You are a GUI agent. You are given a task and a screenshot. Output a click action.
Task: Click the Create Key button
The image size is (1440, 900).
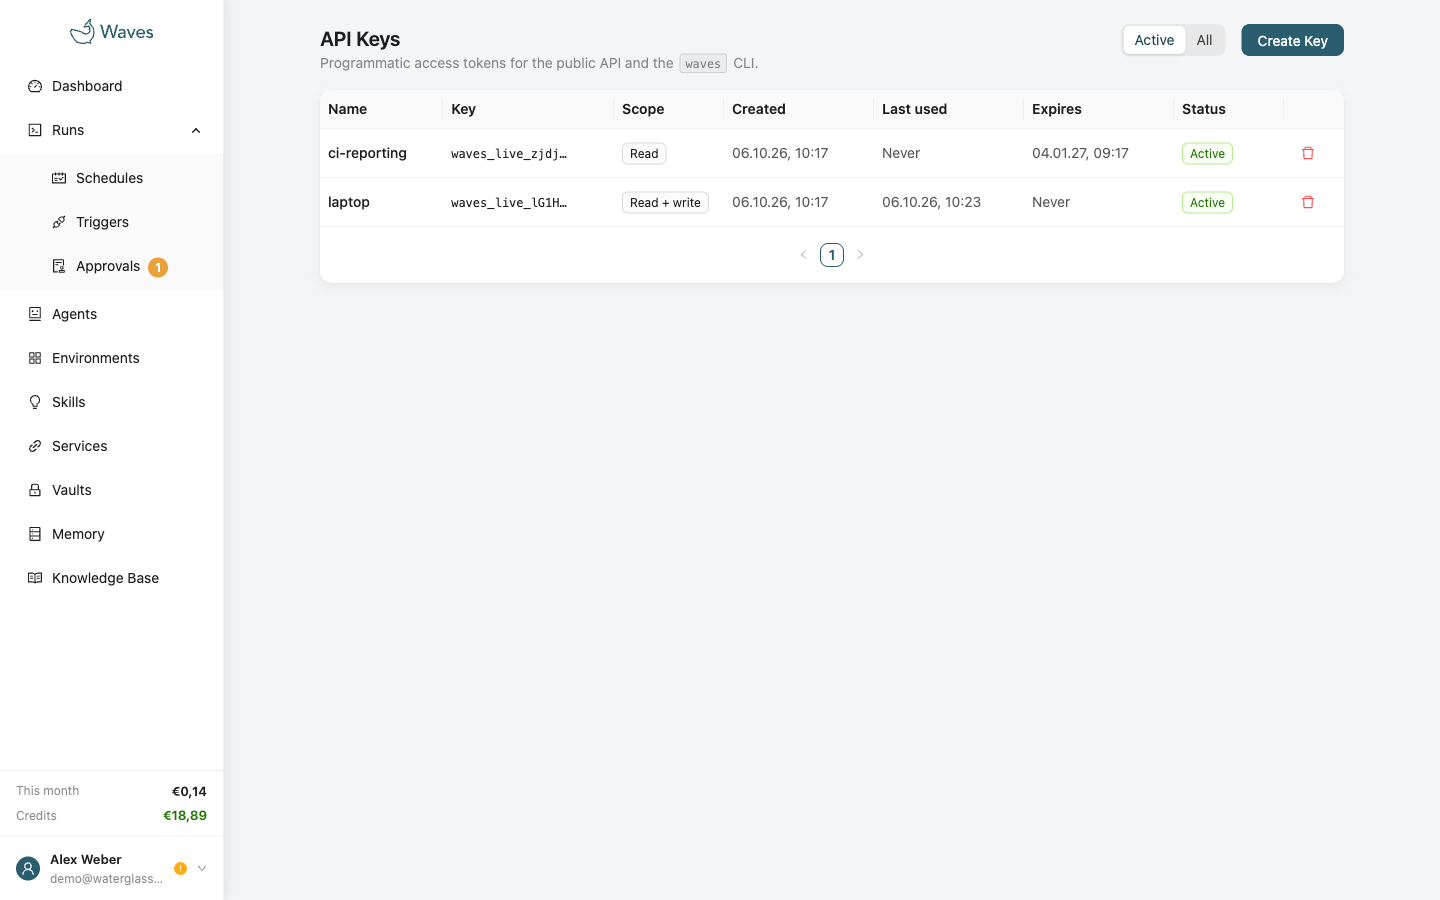point(1292,40)
